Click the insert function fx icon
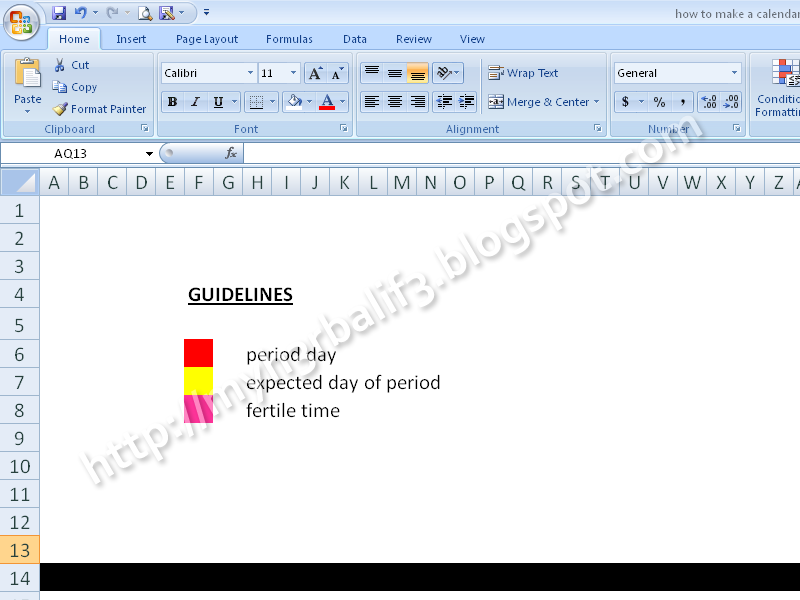Screen dimensions: 800x600 coord(231,153)
